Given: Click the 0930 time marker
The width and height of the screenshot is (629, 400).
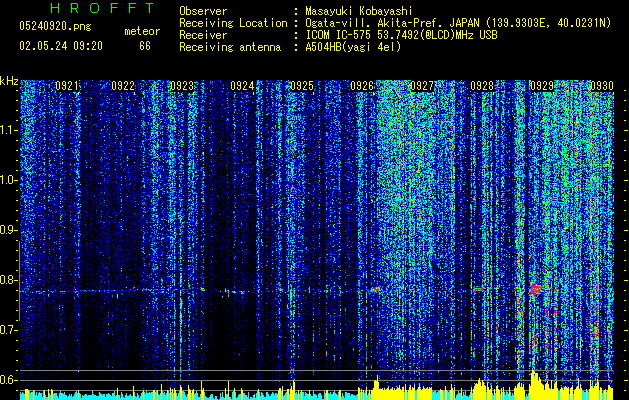Looking at the screenshot, I should (602, 86).
